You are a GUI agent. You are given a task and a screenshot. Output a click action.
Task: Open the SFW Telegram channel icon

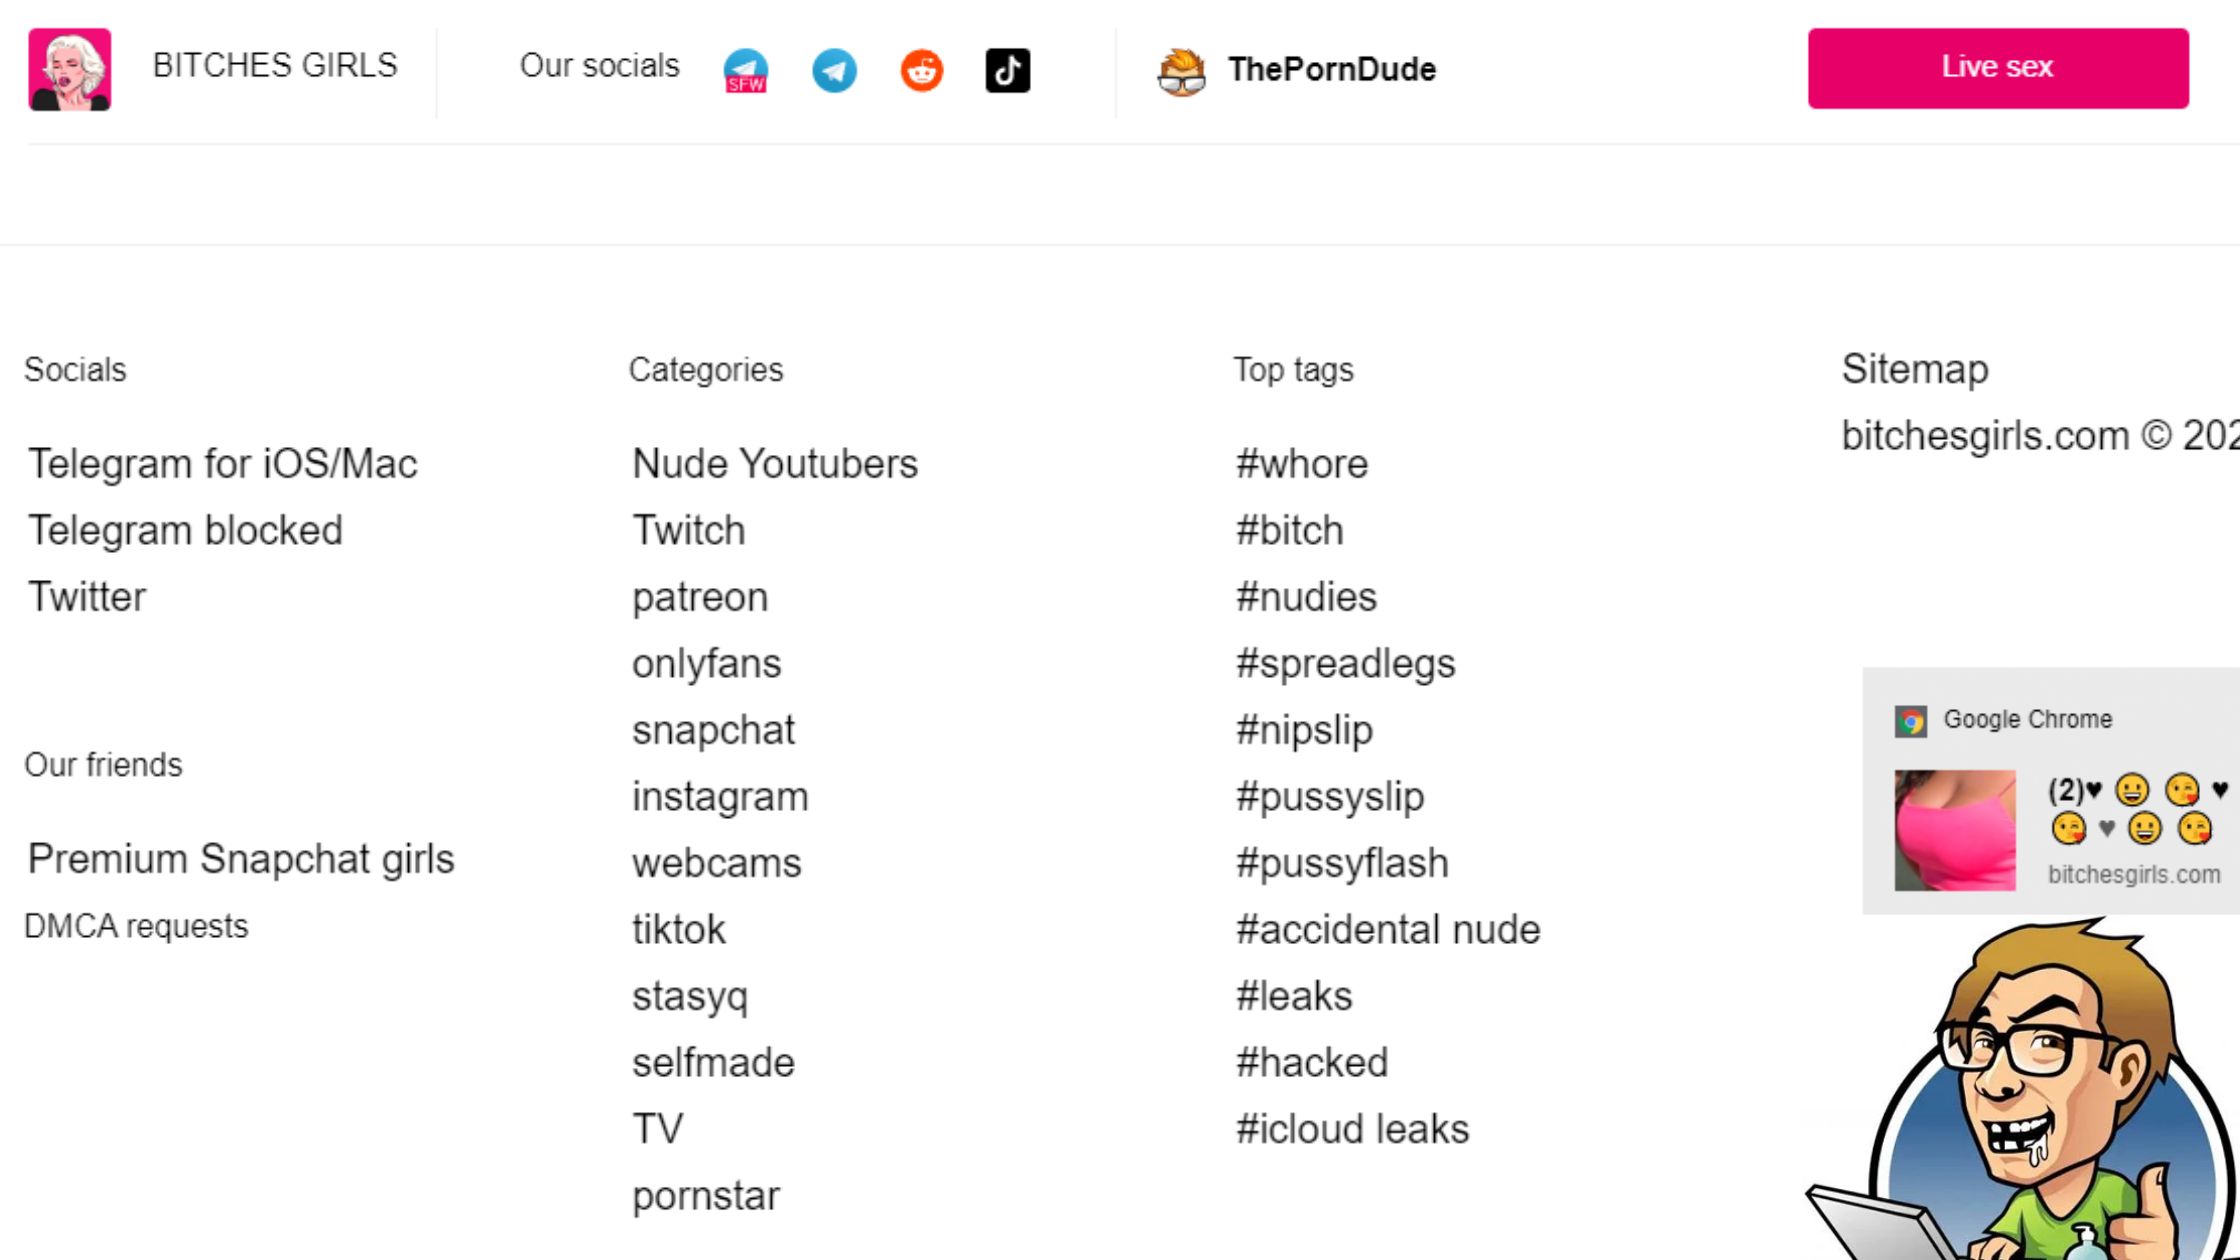pos(745,70)
